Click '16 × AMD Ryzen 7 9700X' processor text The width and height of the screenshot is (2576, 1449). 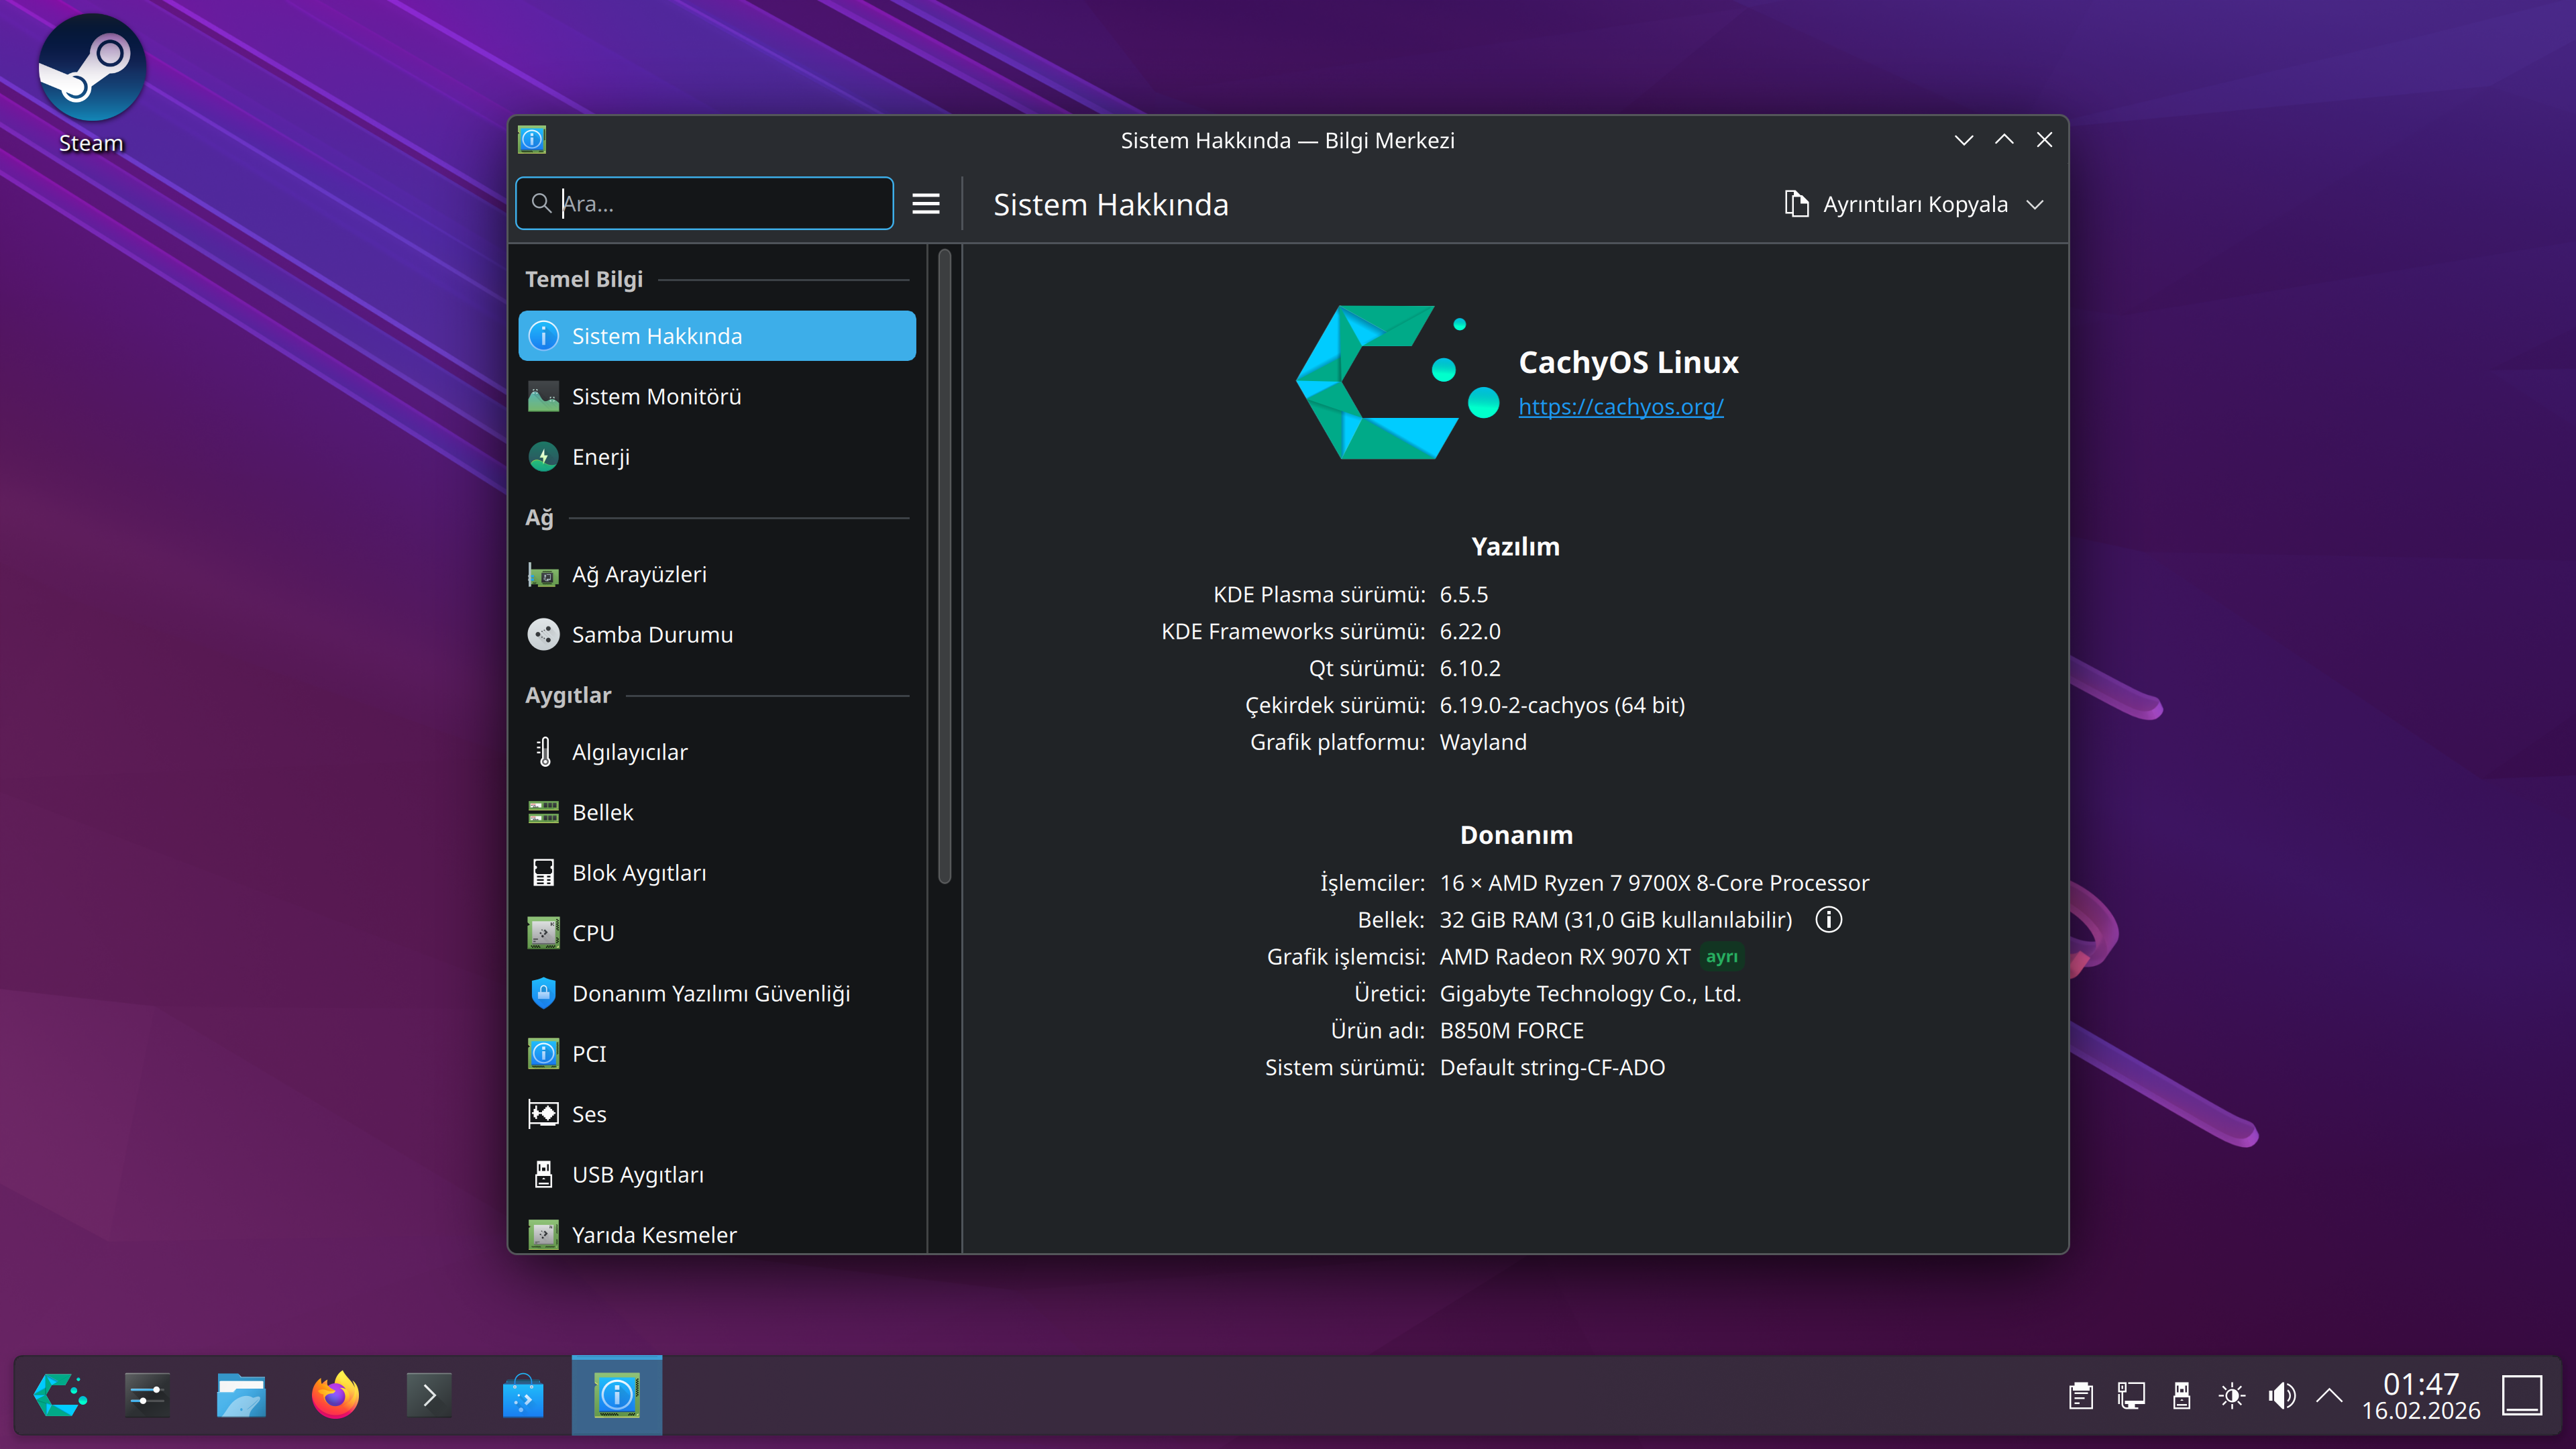pyautogui.click(x=1654, y=883)
